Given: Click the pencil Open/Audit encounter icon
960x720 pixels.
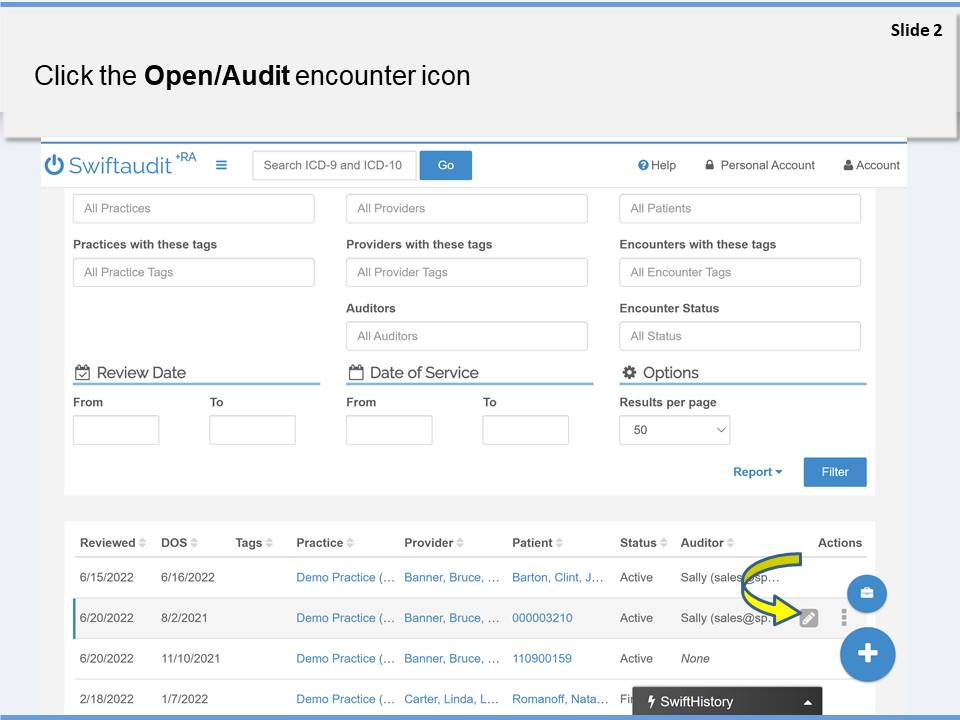Looking at the screenshot, I should 809,618.
